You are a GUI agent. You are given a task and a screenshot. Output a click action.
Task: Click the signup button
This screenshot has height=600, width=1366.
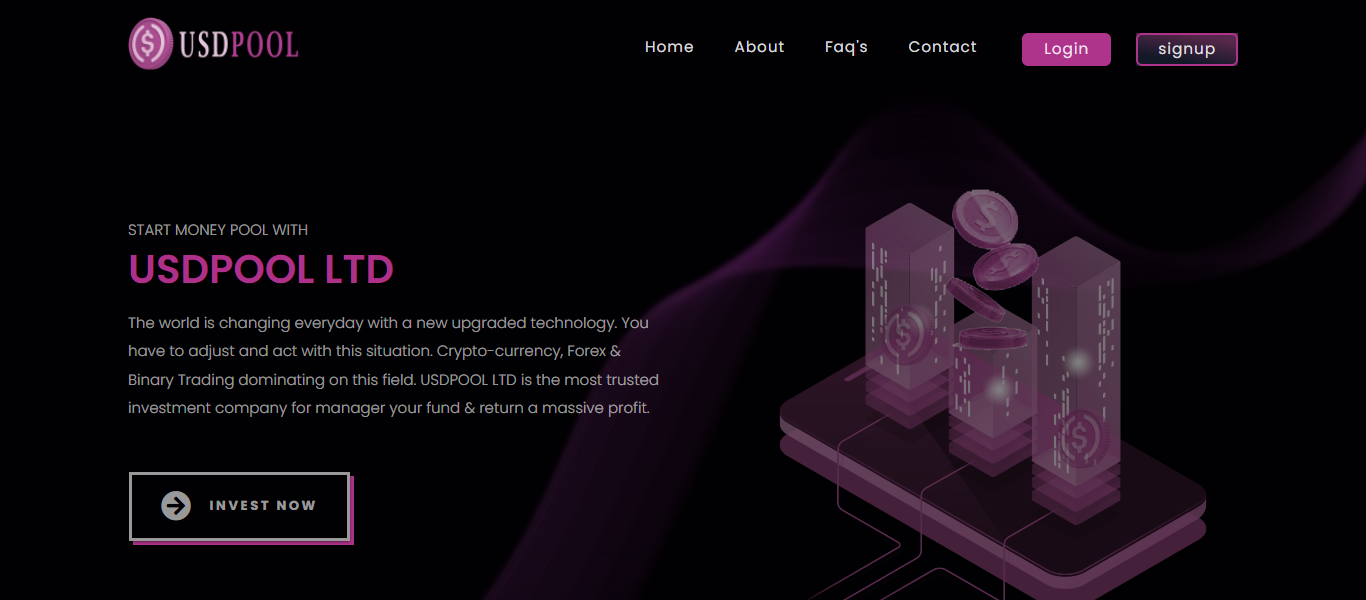click(x=1186, y=49)
